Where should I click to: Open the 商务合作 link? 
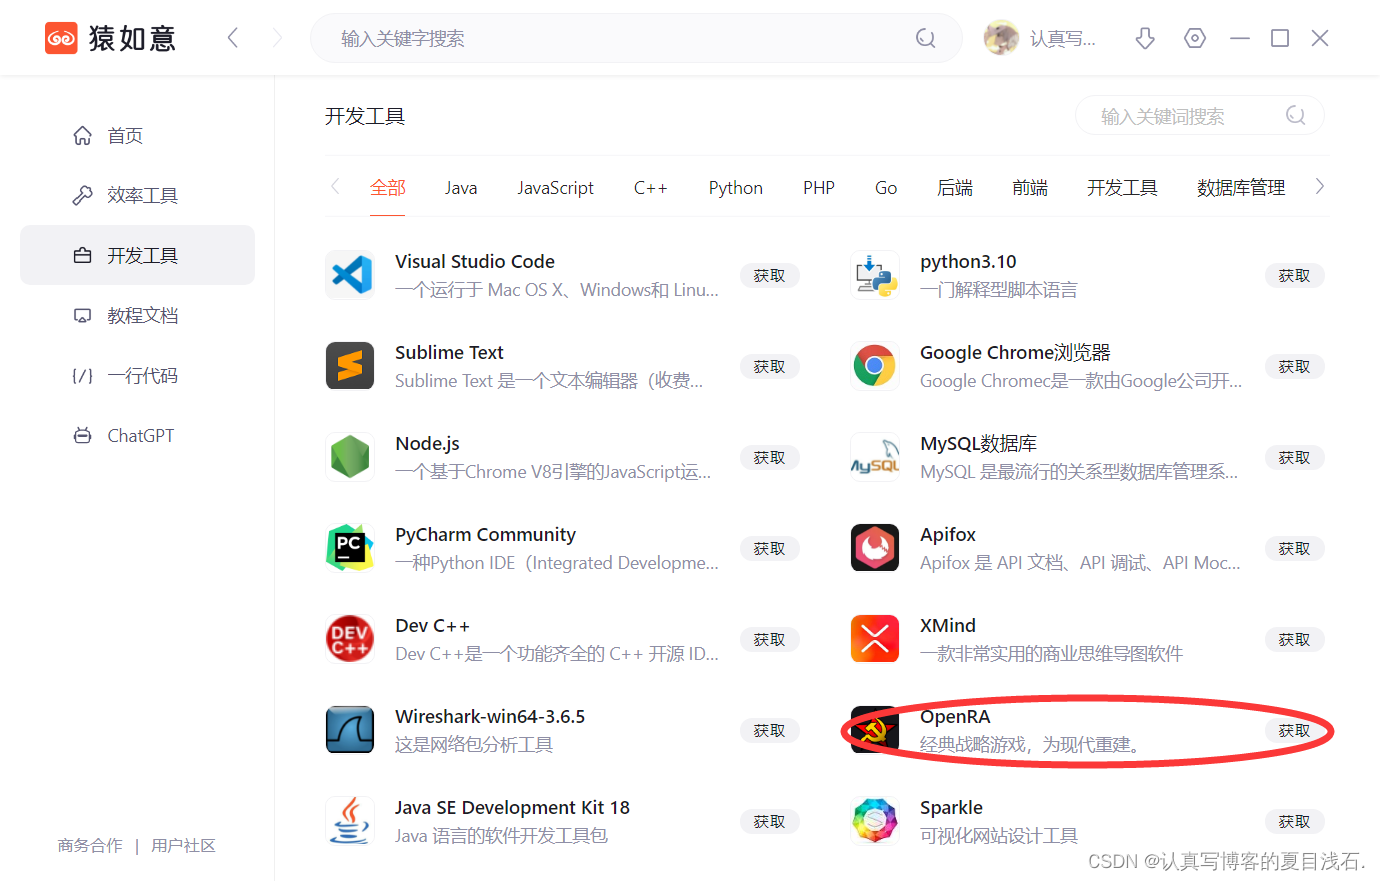click(x=90, y=845)
